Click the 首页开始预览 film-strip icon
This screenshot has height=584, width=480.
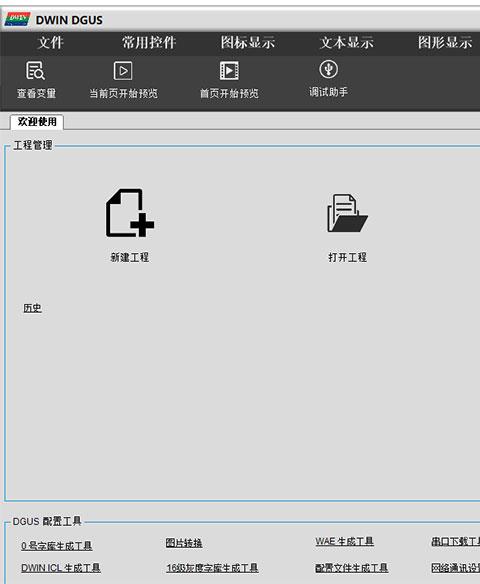(229, 71)
